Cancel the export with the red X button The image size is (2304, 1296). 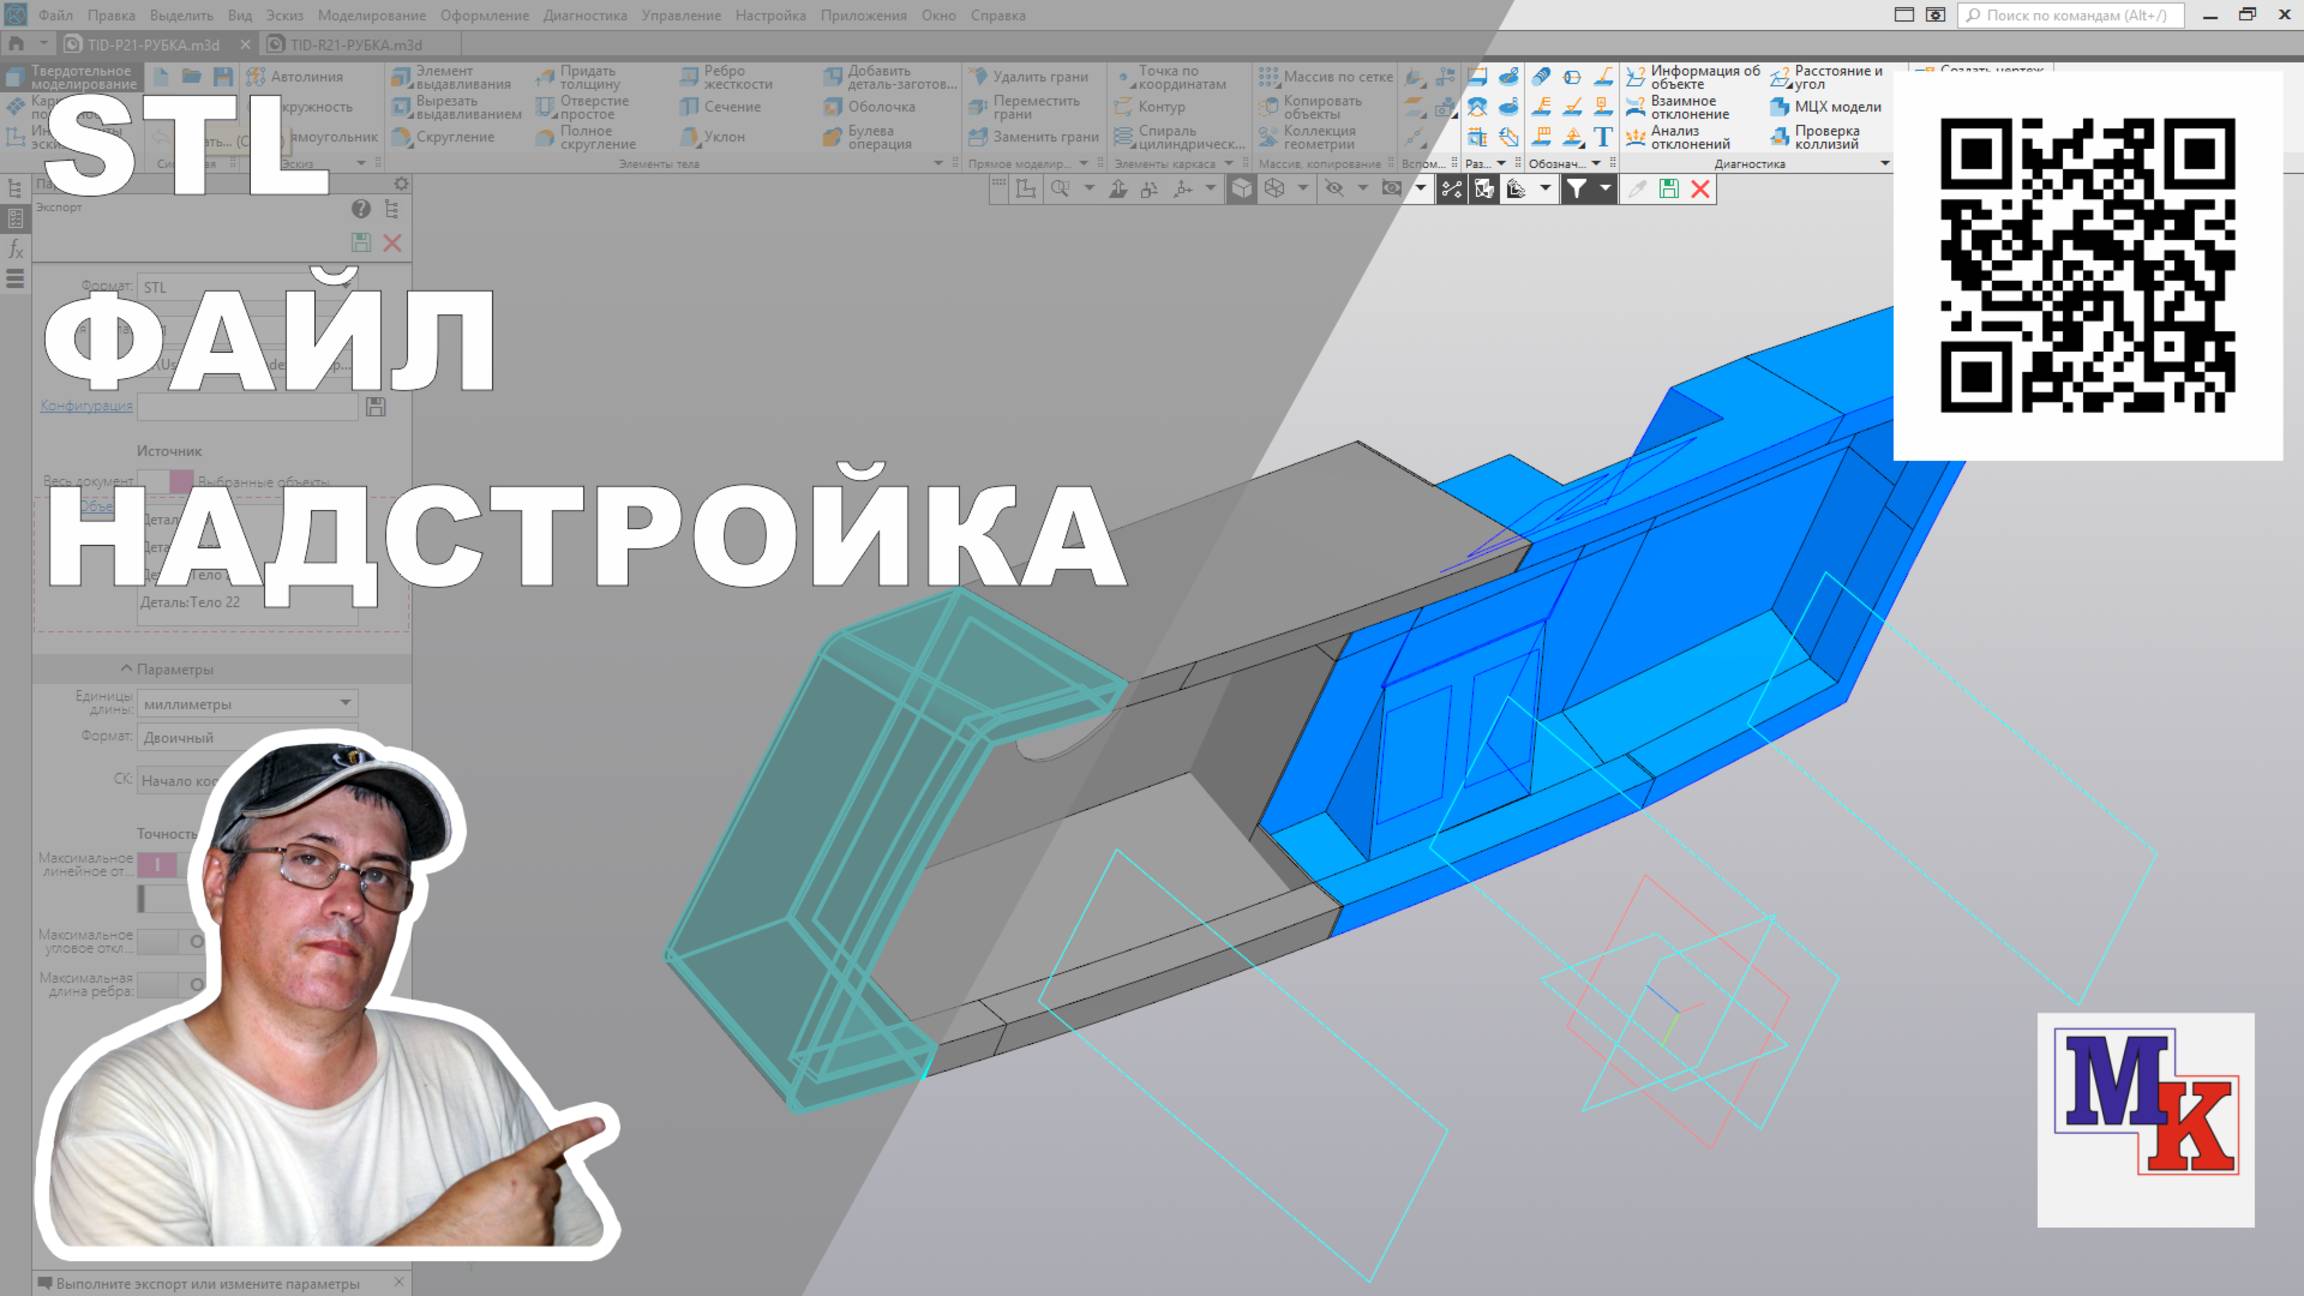pyautogui.click(x=392, y=243)
